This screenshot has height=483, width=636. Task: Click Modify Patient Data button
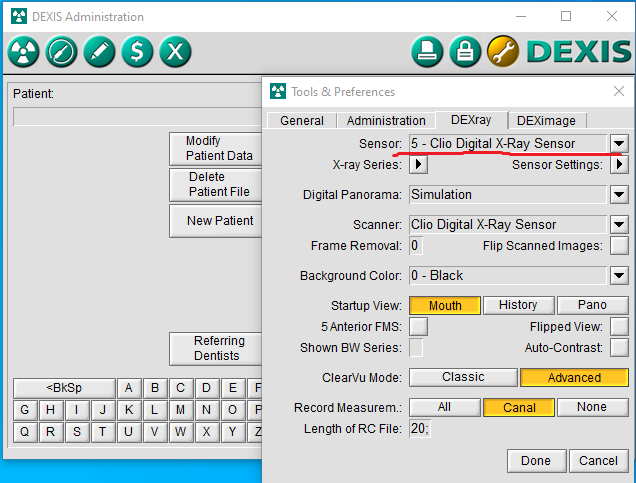tap(216, 148)
